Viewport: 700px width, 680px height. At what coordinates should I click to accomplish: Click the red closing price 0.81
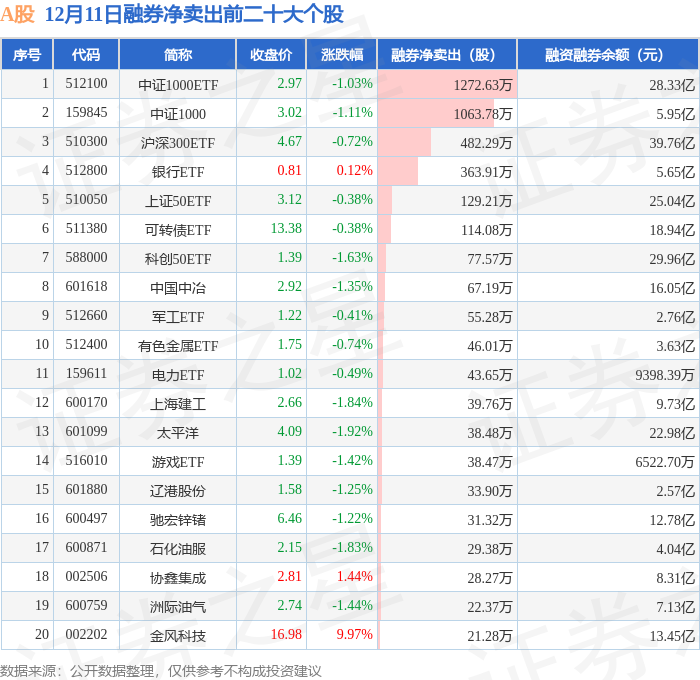pos(289,171)
